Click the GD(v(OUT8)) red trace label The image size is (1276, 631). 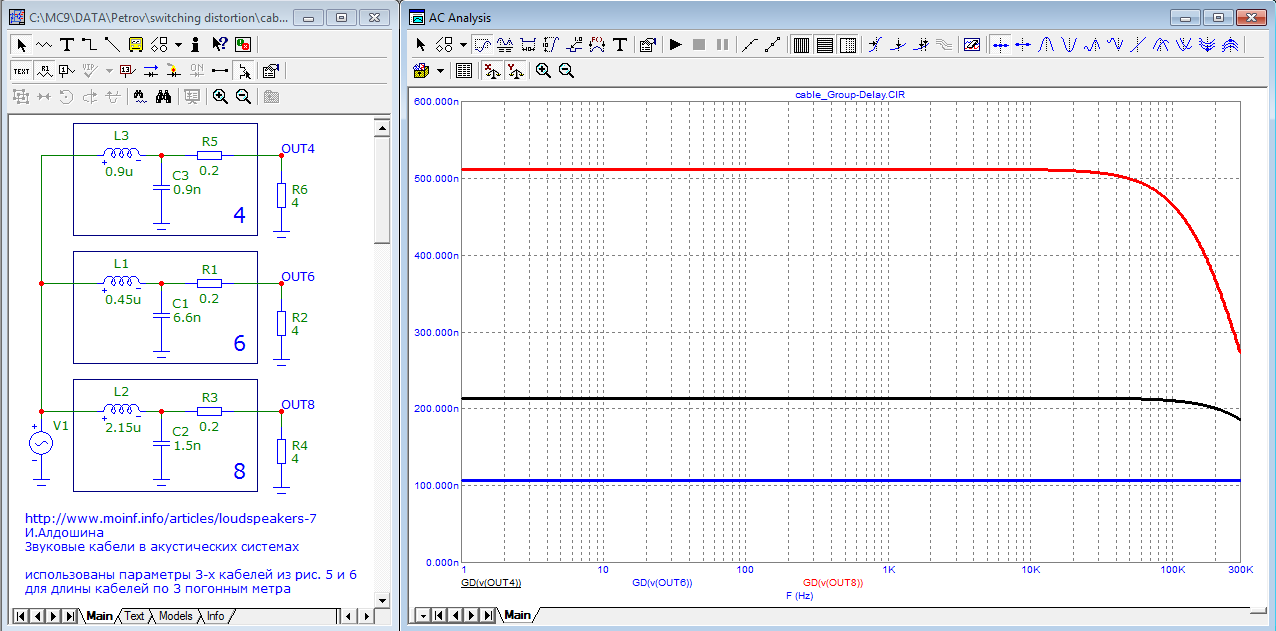[x=833, y=582]
